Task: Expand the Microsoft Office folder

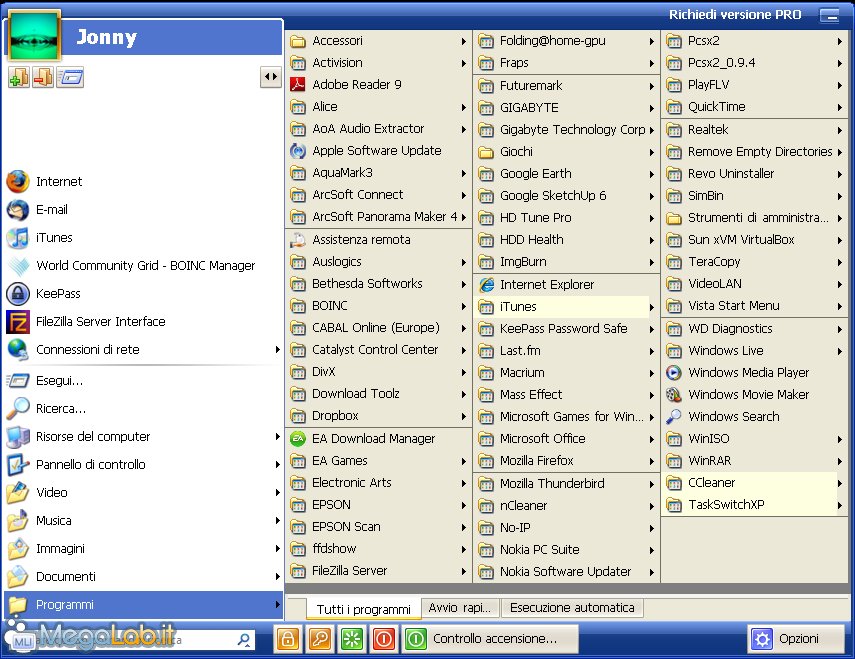Action: (566, 439)
